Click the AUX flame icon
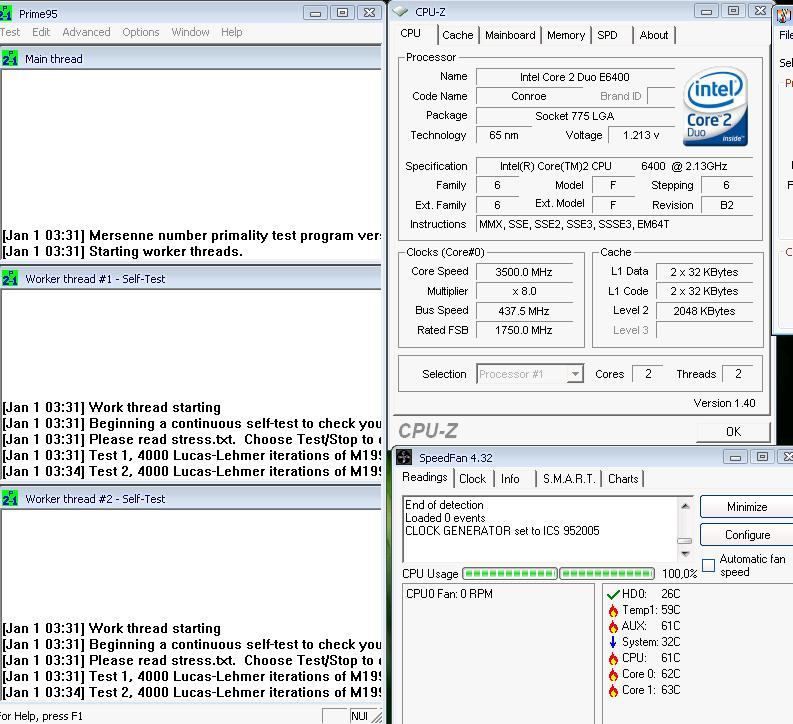 point(613,626)
